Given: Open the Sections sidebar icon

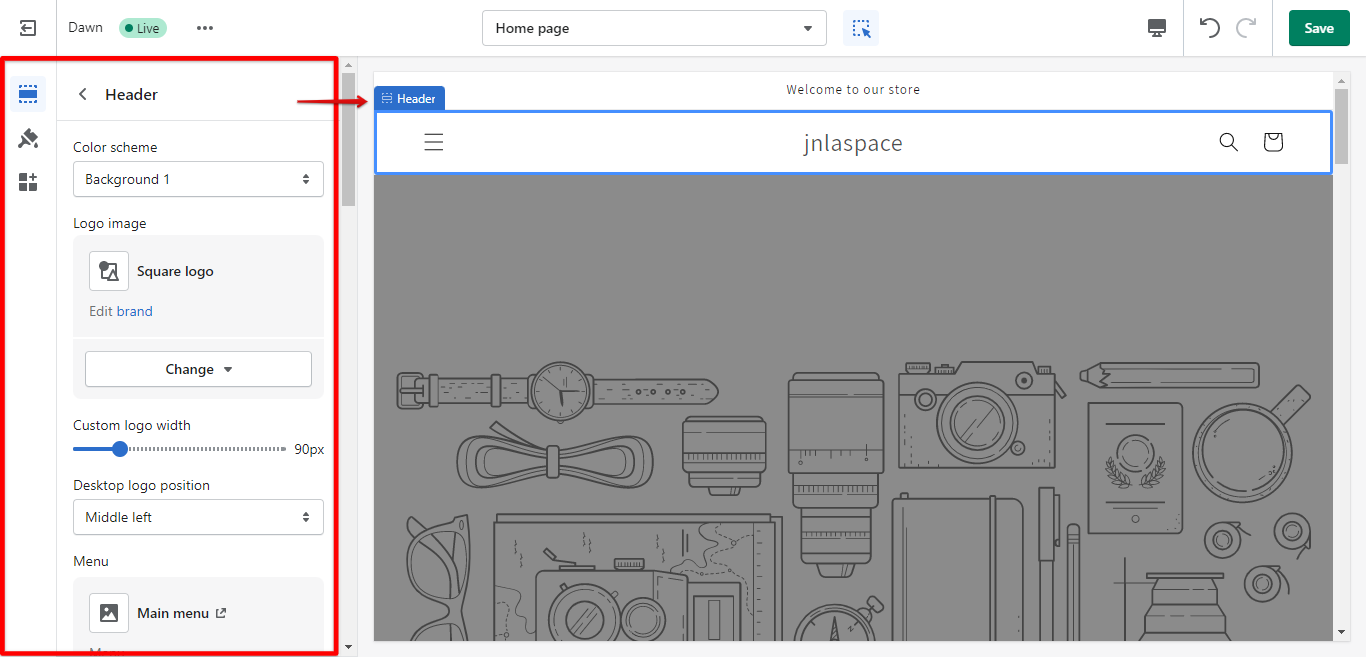Looking at the screenshot, I should tap(28, 94).
